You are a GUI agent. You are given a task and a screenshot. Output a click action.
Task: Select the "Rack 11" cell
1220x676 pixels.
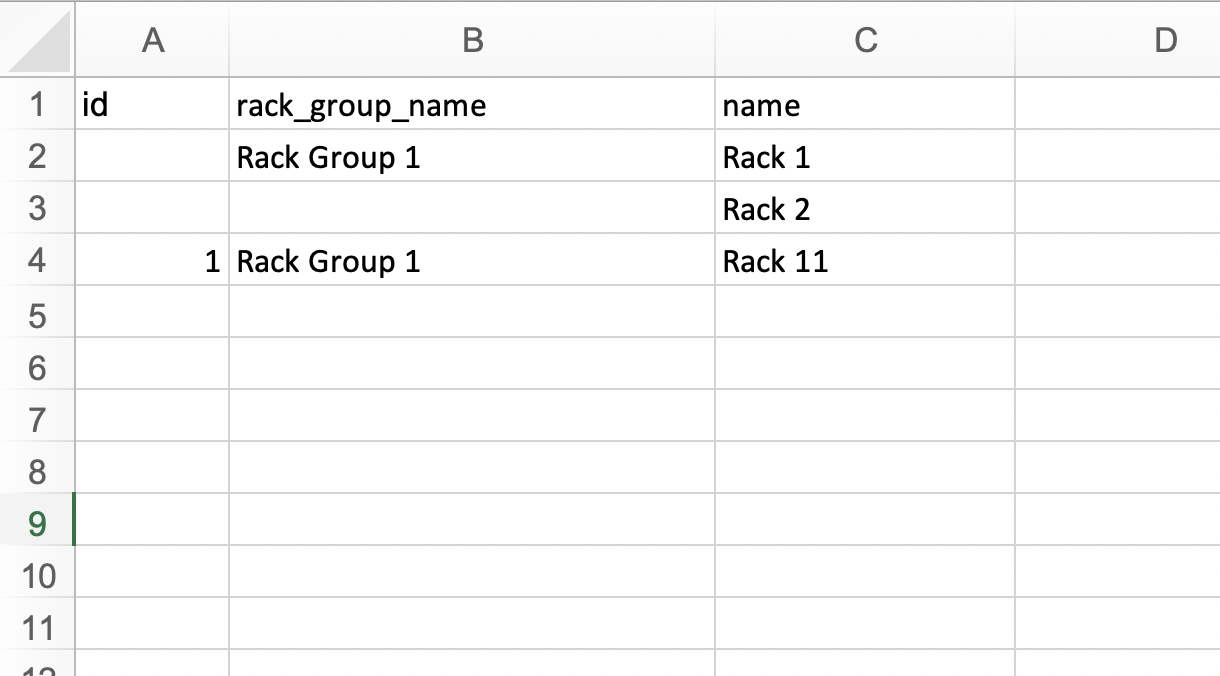865,260
